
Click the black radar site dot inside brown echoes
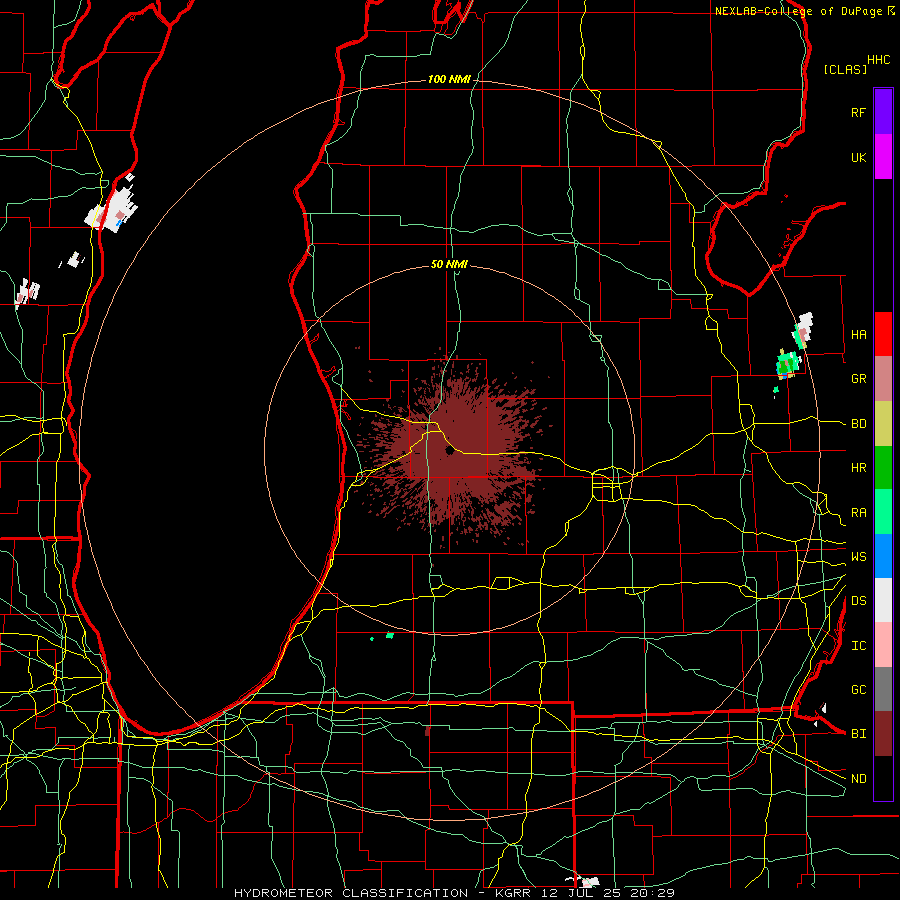click(449, 451)
